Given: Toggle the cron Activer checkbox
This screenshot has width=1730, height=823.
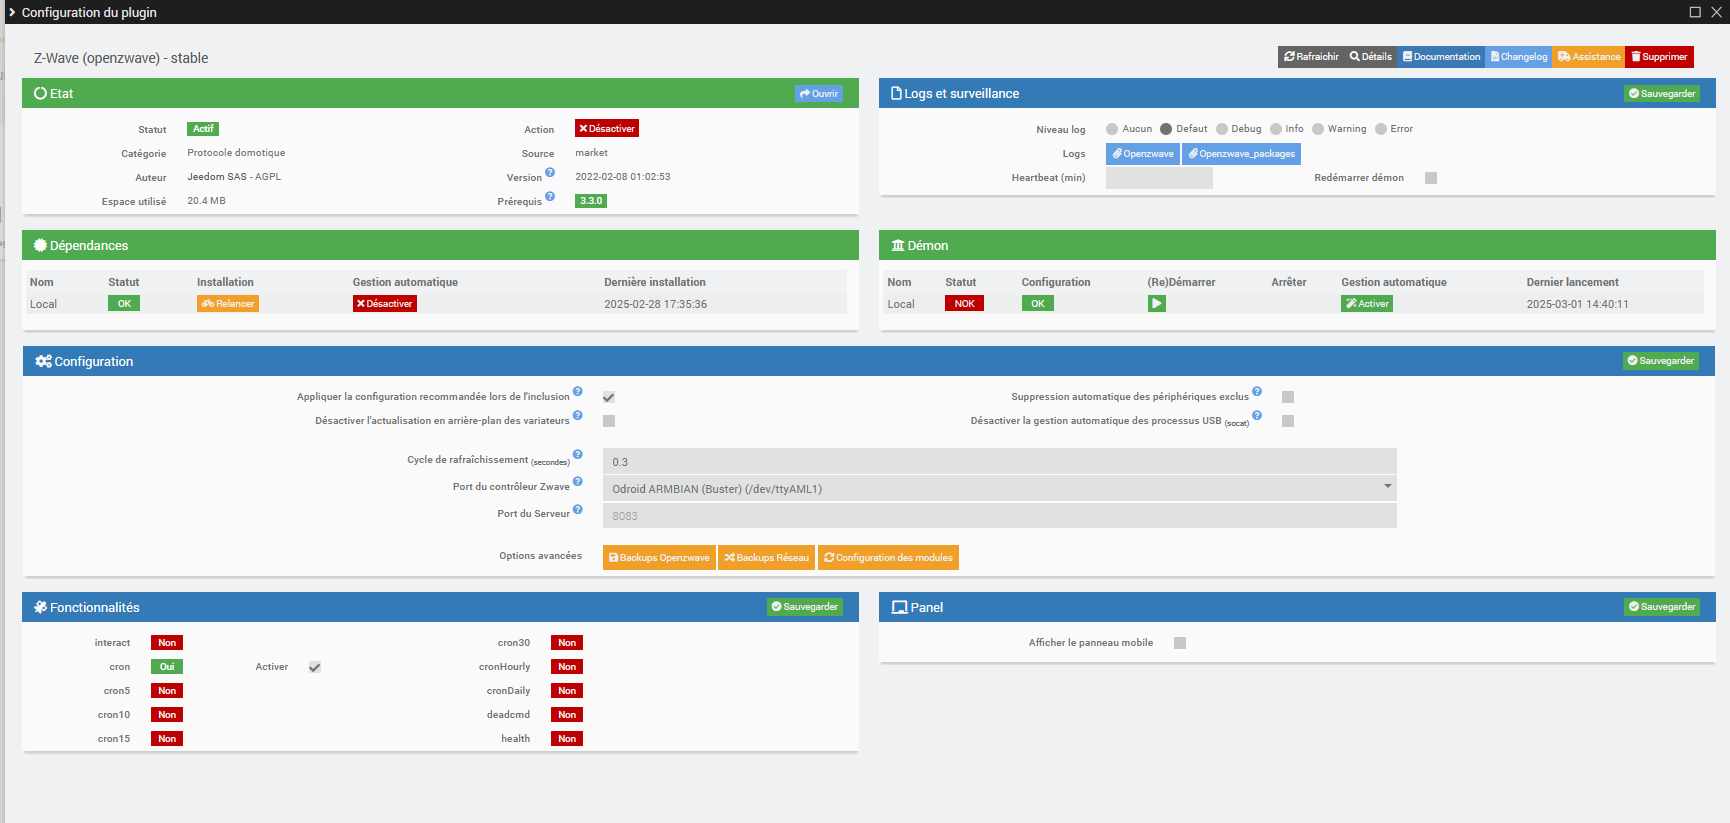Looking at the screenshot, I should pyautogui.click(x=315, y=667).
